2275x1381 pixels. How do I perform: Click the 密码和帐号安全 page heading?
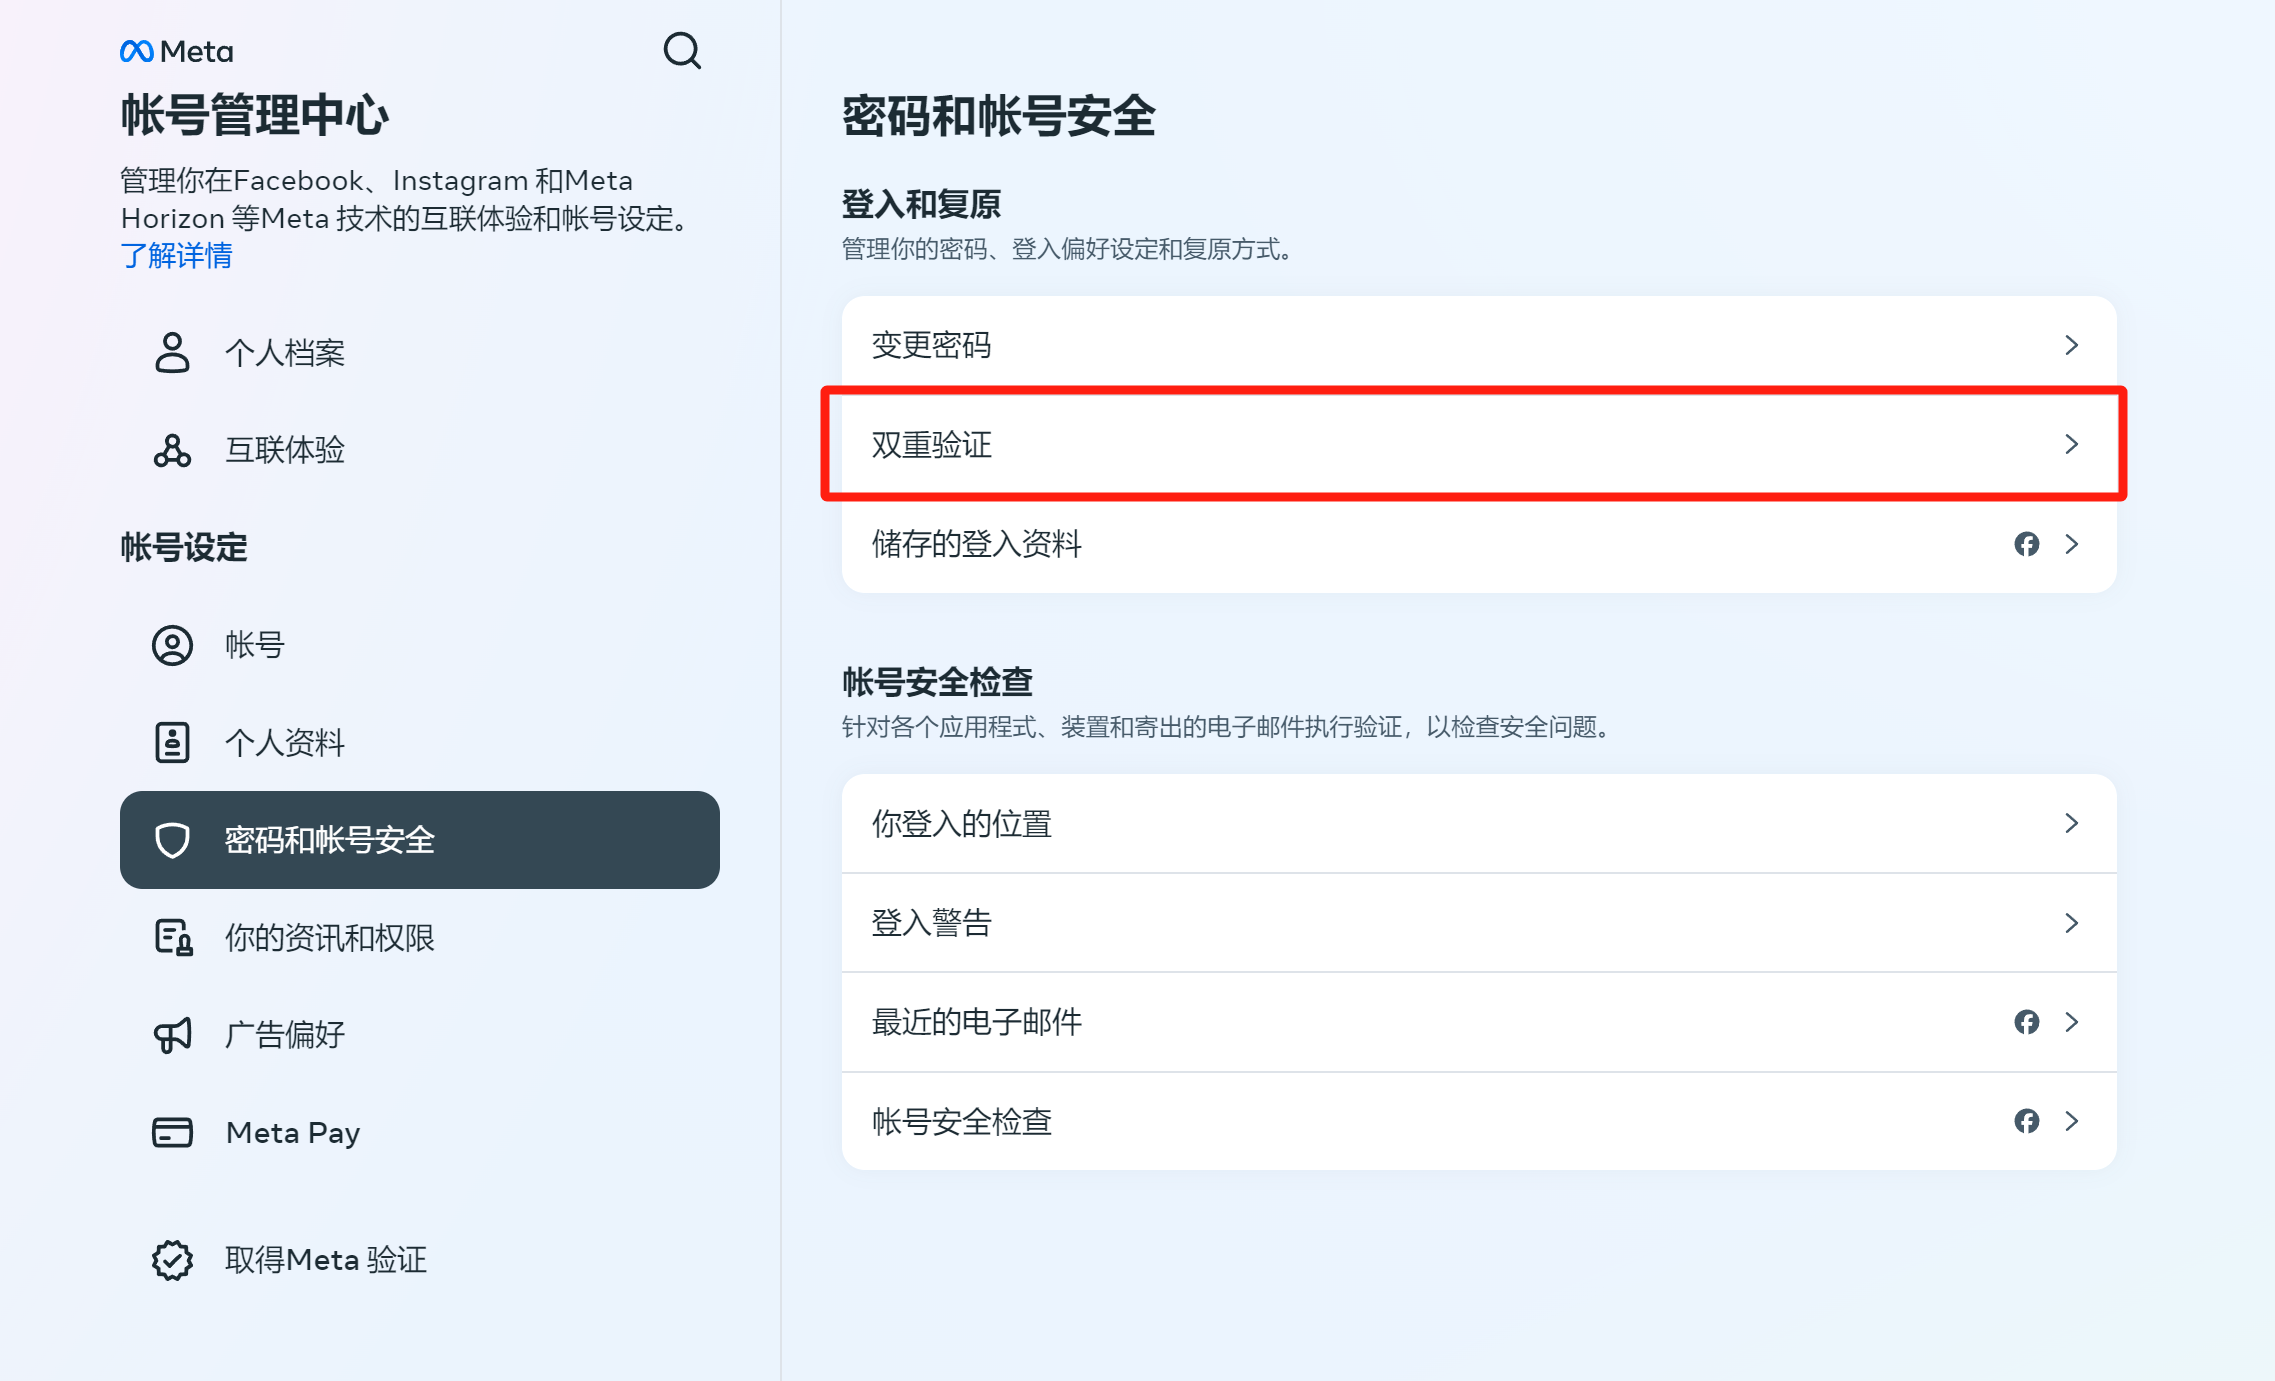point(998,116)
